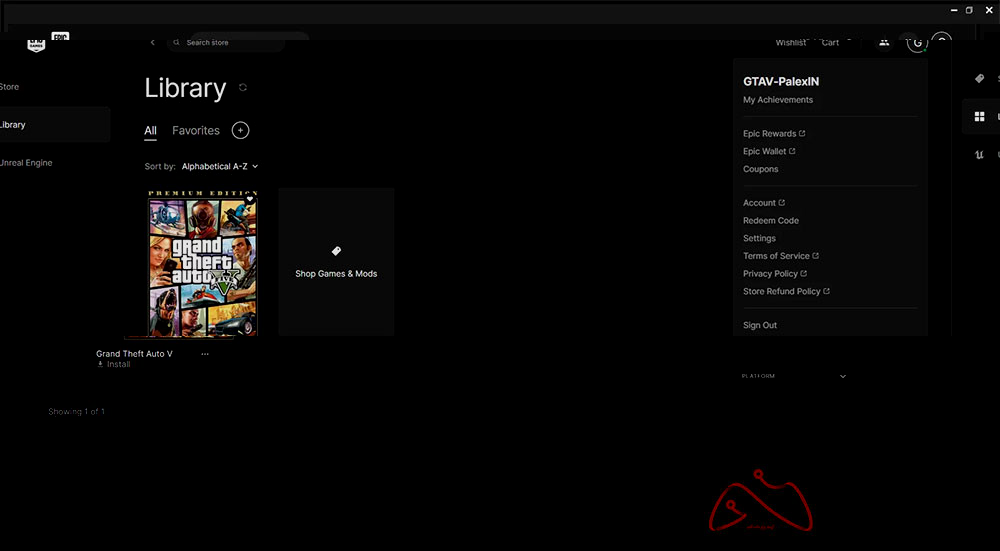Click the price tag icon in Shop Games & Mods
Screen dimensions: 1000x551
pos(336,251)
